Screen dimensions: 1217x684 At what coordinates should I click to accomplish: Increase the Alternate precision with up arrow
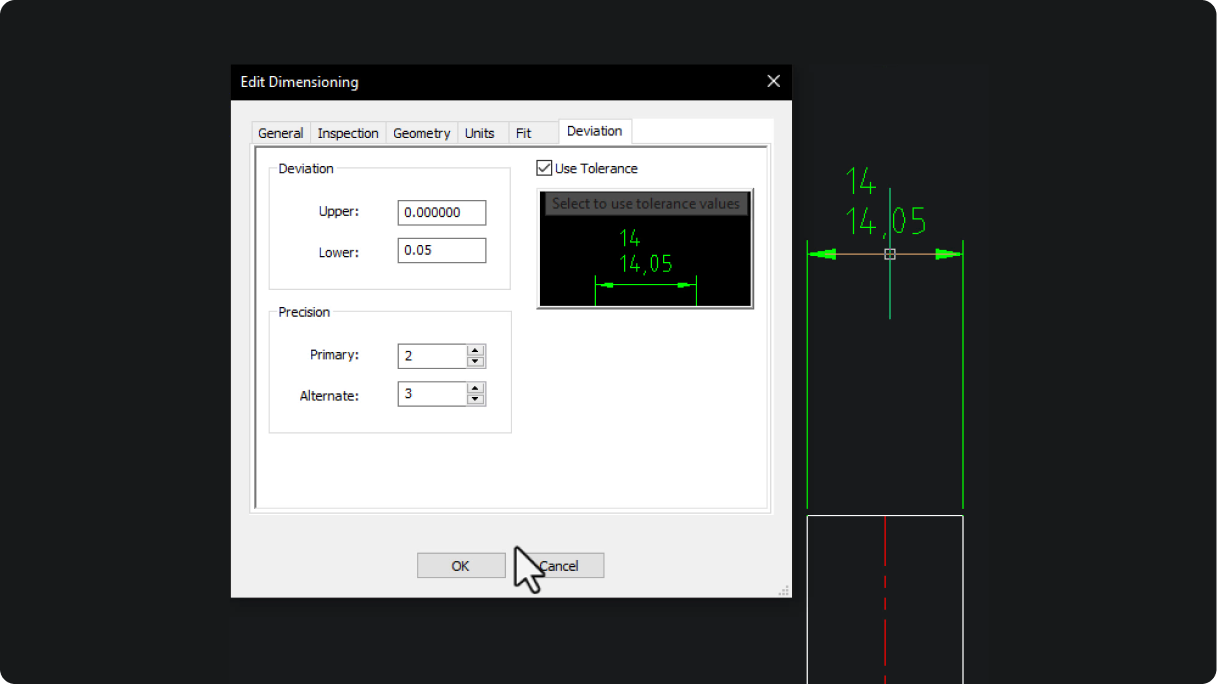[476, 388]
